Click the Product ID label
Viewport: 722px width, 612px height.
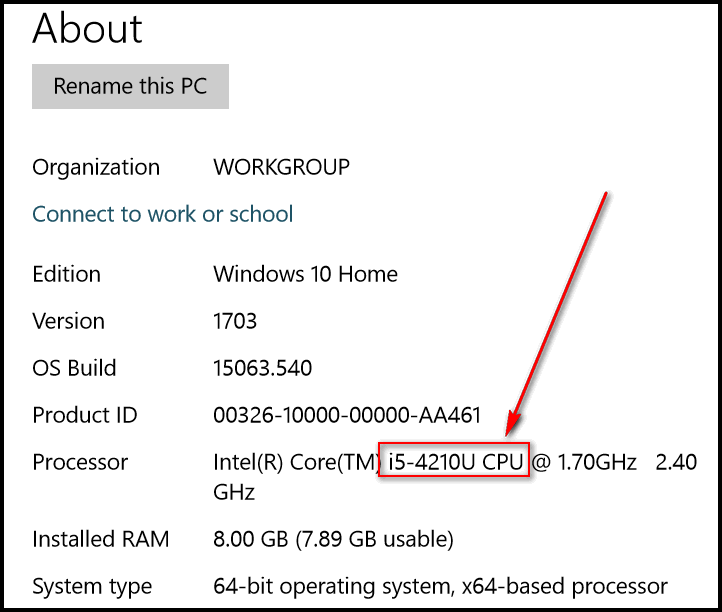(x=85, y=415)
